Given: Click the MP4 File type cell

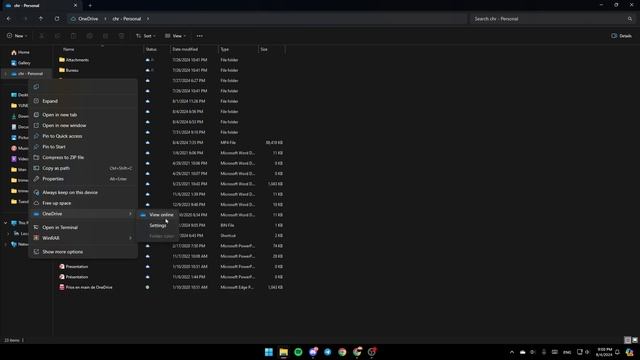Looking at the screenshot, I should click(x=228, y=142).
